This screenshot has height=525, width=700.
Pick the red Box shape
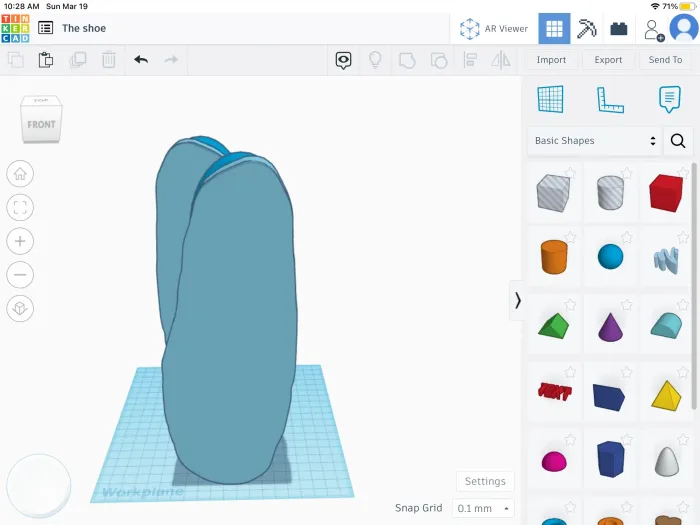tap(666, 192)
